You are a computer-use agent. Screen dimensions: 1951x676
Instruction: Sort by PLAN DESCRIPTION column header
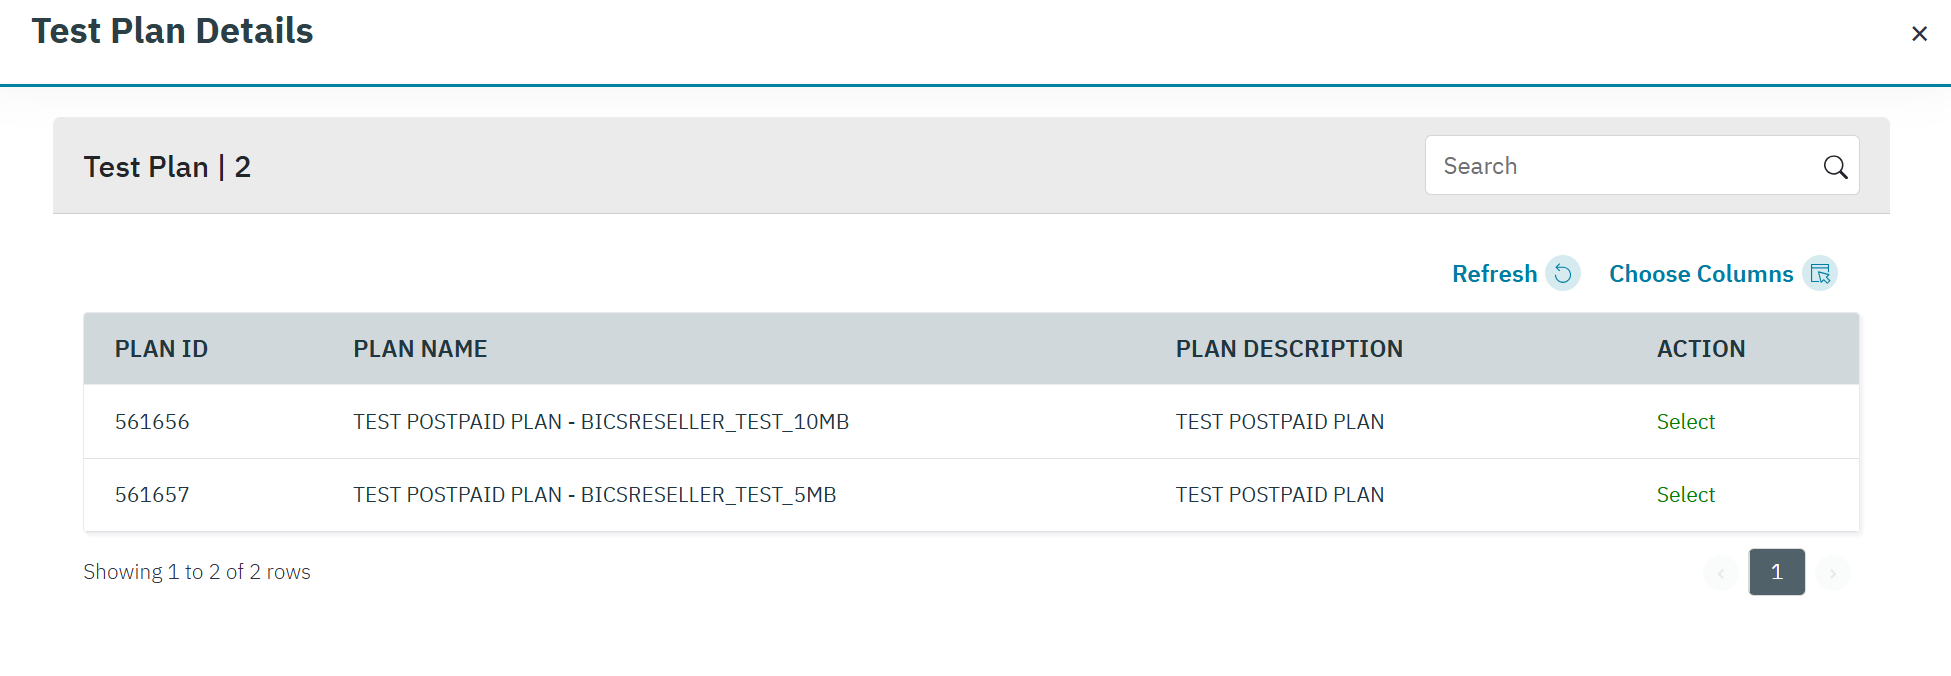tap(1289, 349)
